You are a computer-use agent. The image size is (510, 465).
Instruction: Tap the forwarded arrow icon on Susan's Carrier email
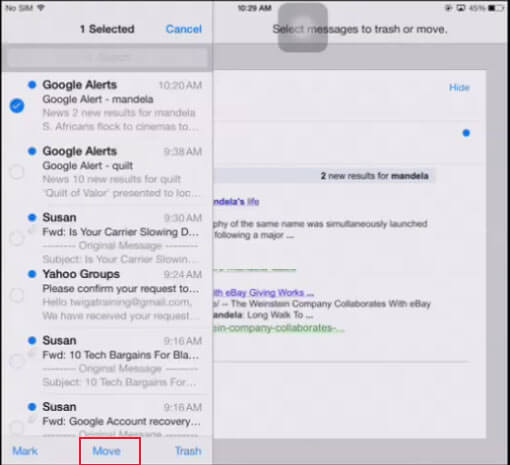pyautogui.click(x=32, y=230)
